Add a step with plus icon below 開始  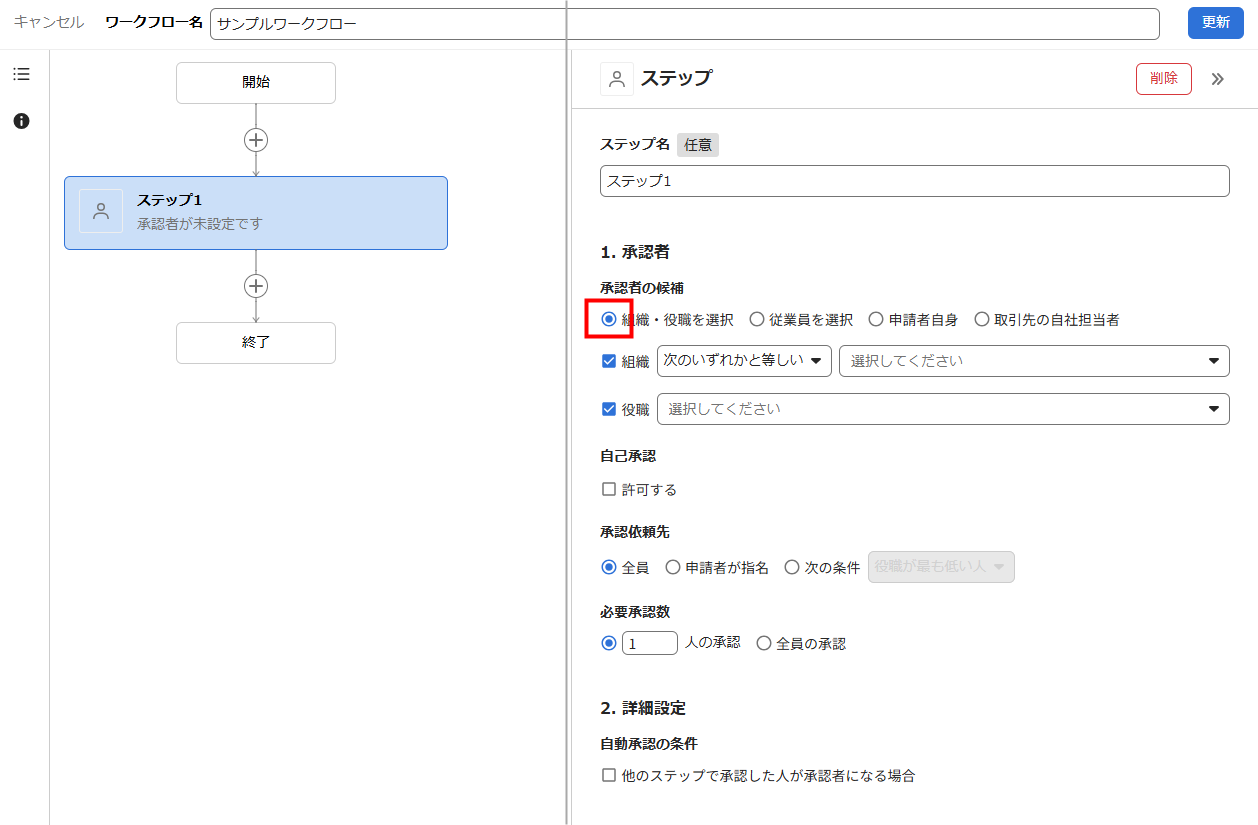256,140
